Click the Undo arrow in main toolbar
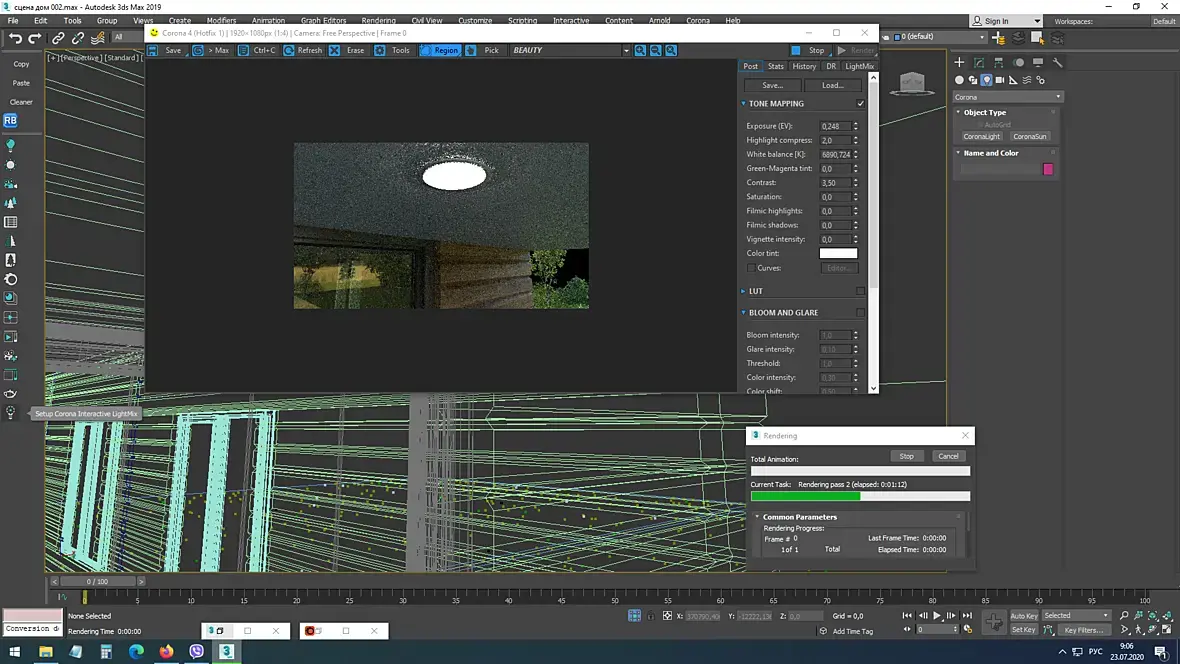 coord(15,38)
